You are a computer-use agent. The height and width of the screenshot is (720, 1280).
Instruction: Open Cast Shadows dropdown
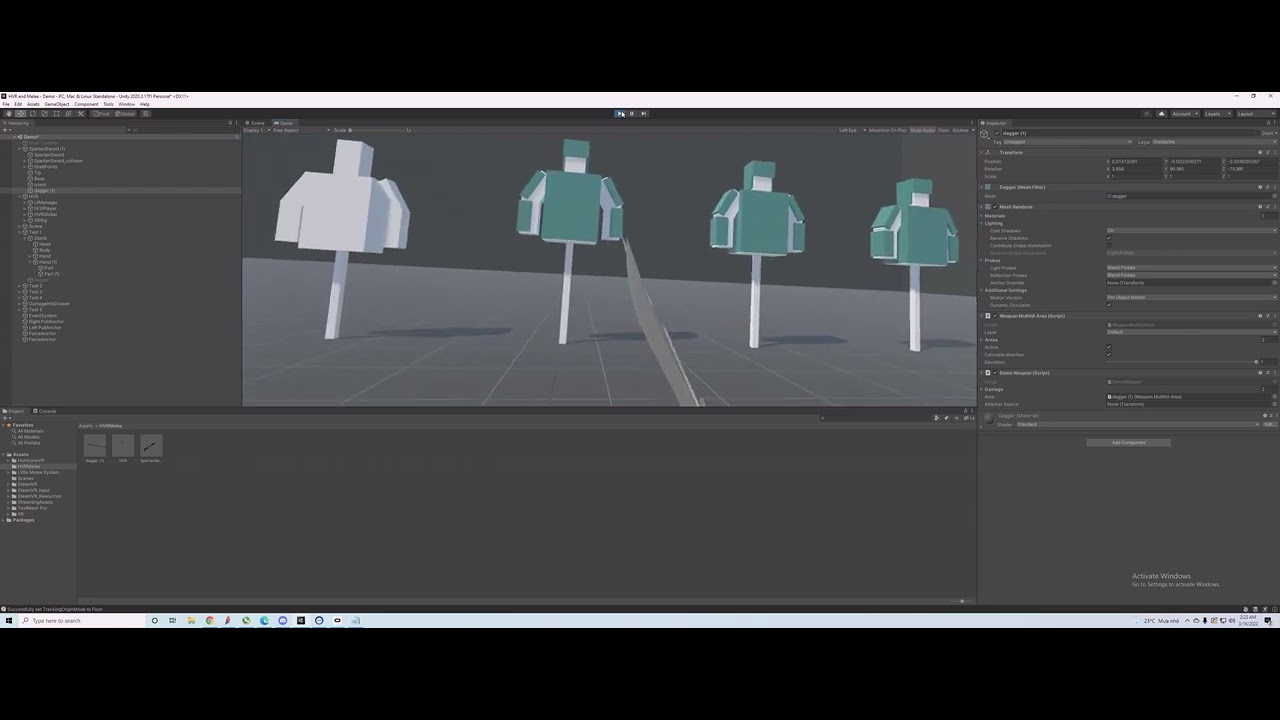tap(1191, 230)
